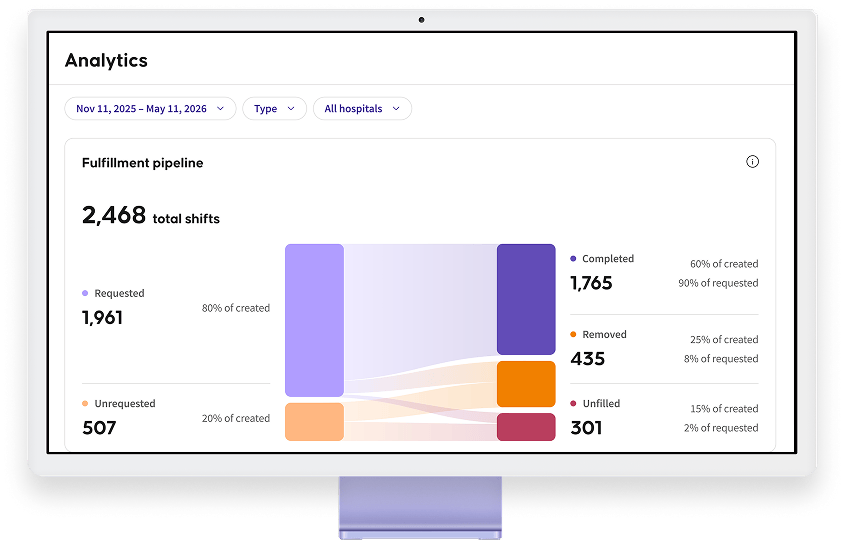Click the crimson Unfilled bar in chart

tap(526, 427)
